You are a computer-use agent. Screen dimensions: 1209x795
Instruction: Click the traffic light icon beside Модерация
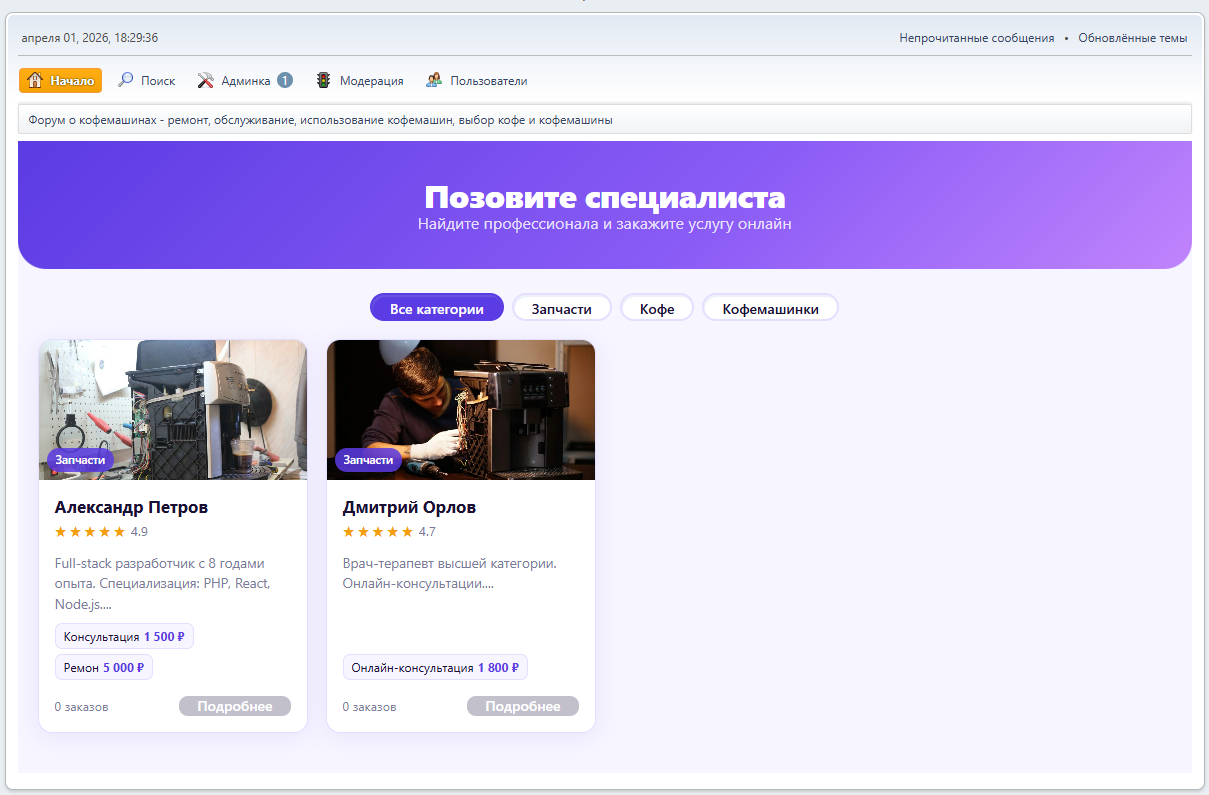(324, 81)
